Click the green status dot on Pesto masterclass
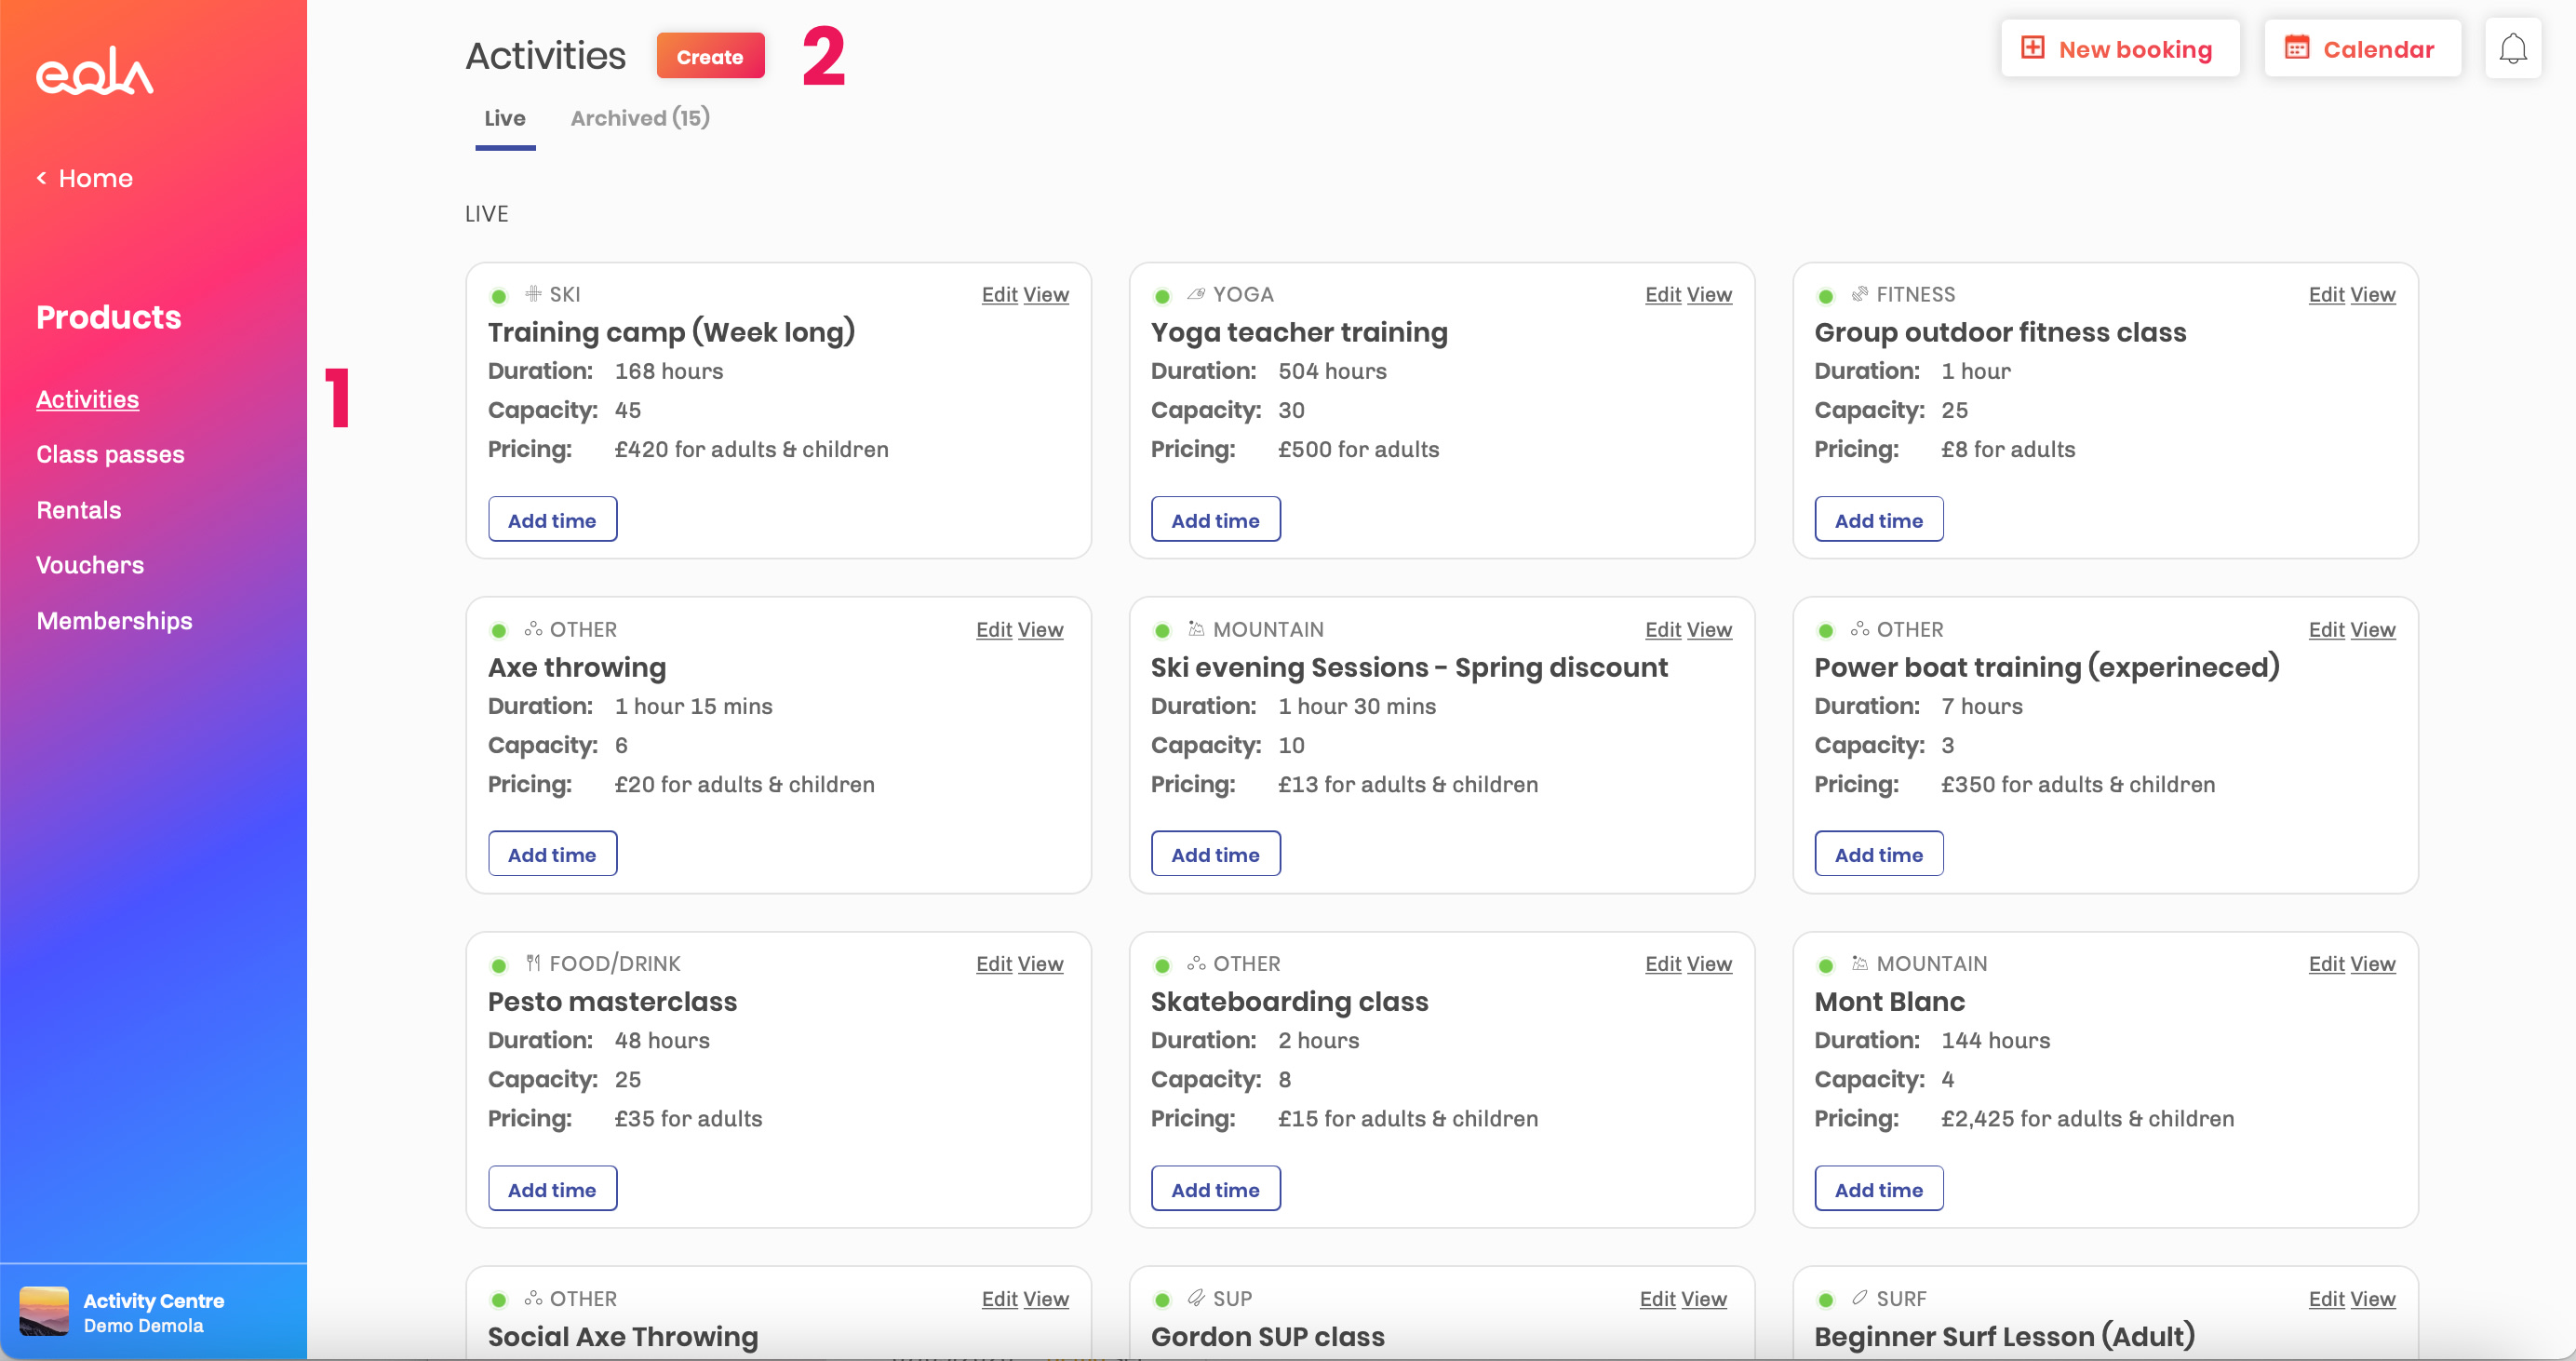The height and width of the screenshot is (1361, 2576). tap(498, 966)
